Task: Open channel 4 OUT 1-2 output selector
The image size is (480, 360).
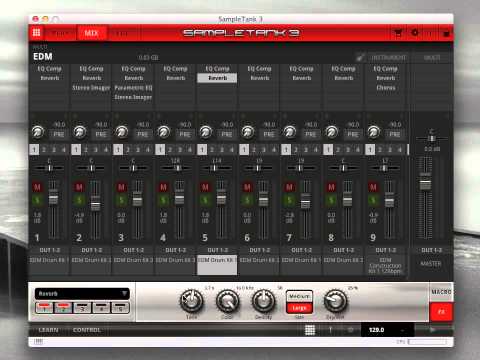Action: (x=176, y=250)
